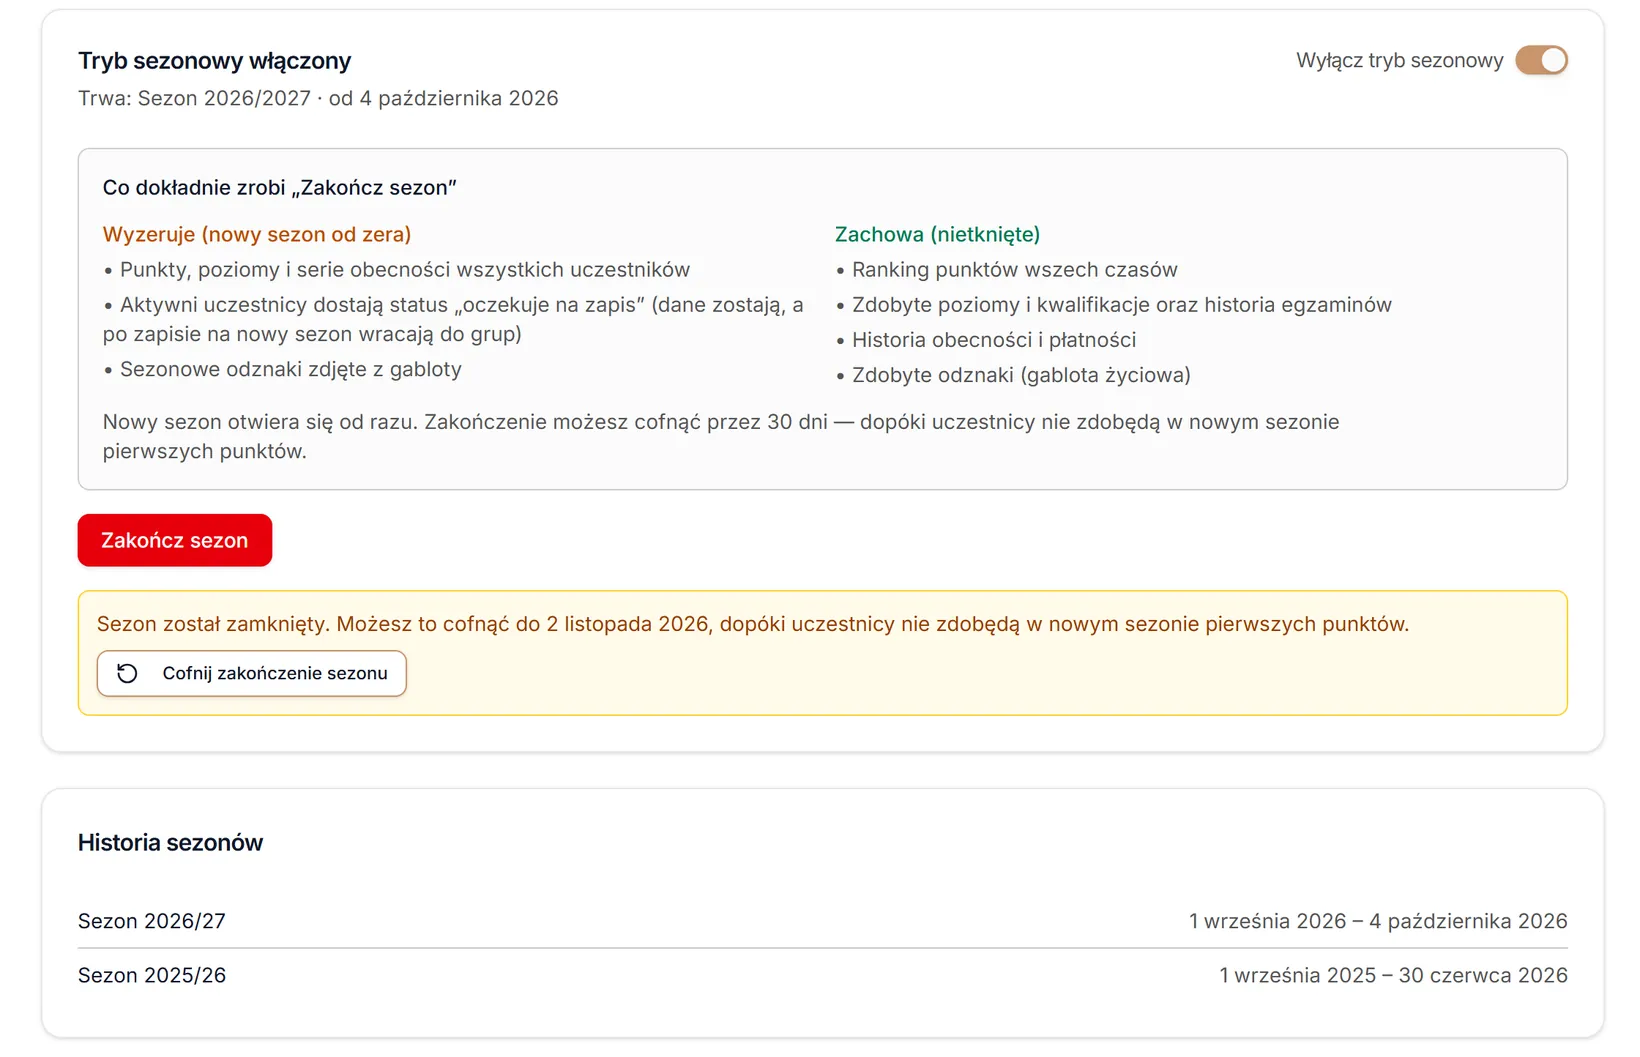Screen dimensions: 1640x1057
Task: Click "Cofnij zakończenie sezonu" button
Action: click(252, 673)
